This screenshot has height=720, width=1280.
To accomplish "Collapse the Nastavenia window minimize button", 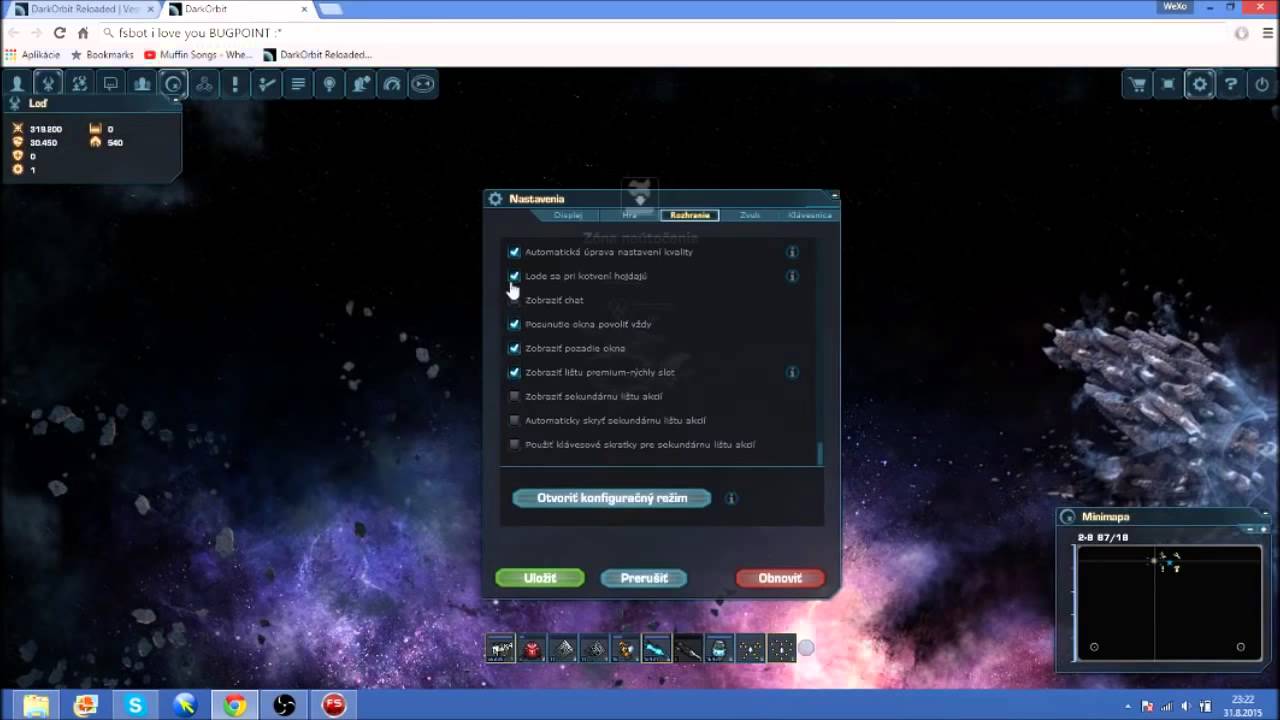I will [x=834, y=195].
